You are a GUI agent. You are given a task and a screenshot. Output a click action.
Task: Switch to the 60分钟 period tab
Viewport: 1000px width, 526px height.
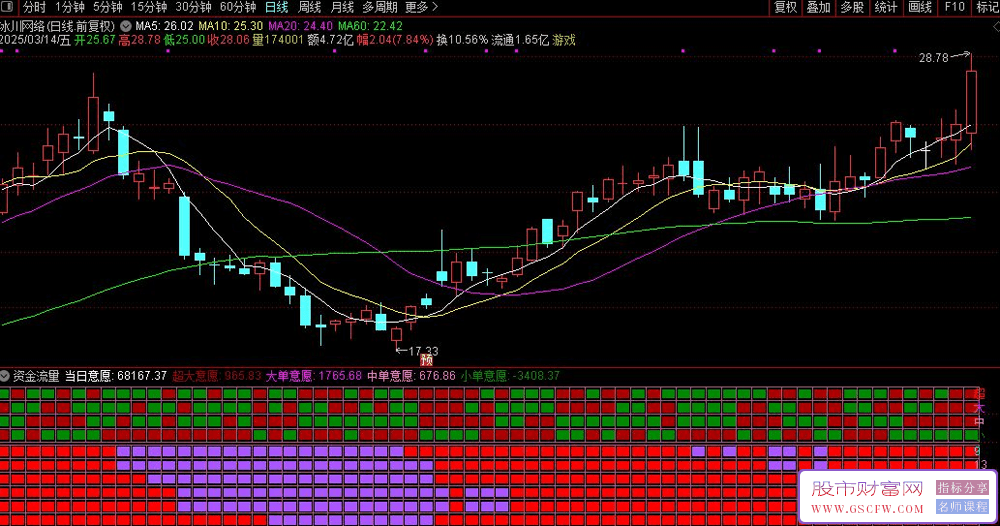(x=238, y=7)
